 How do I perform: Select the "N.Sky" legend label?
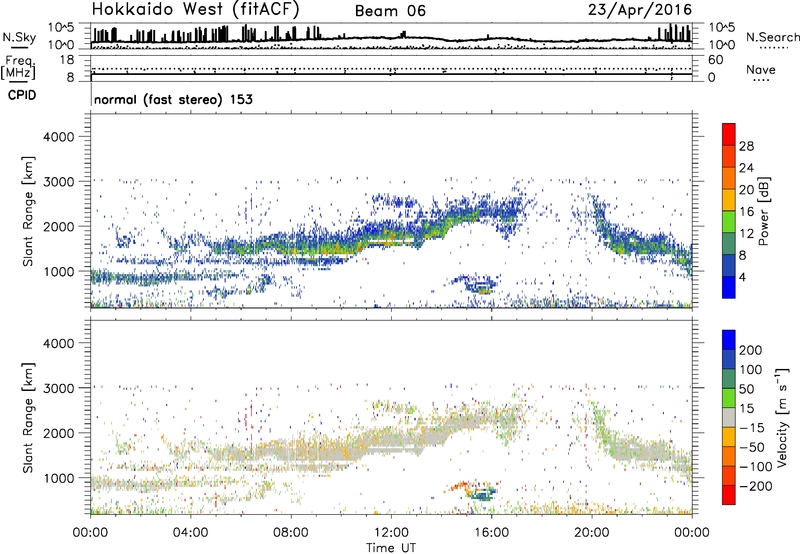point(19,37)
